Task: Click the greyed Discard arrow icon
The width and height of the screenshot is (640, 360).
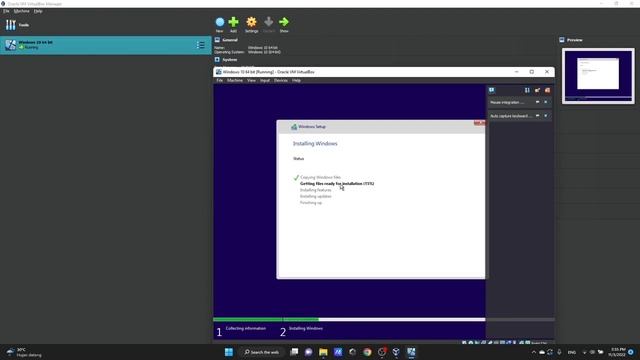Action: 269,22
